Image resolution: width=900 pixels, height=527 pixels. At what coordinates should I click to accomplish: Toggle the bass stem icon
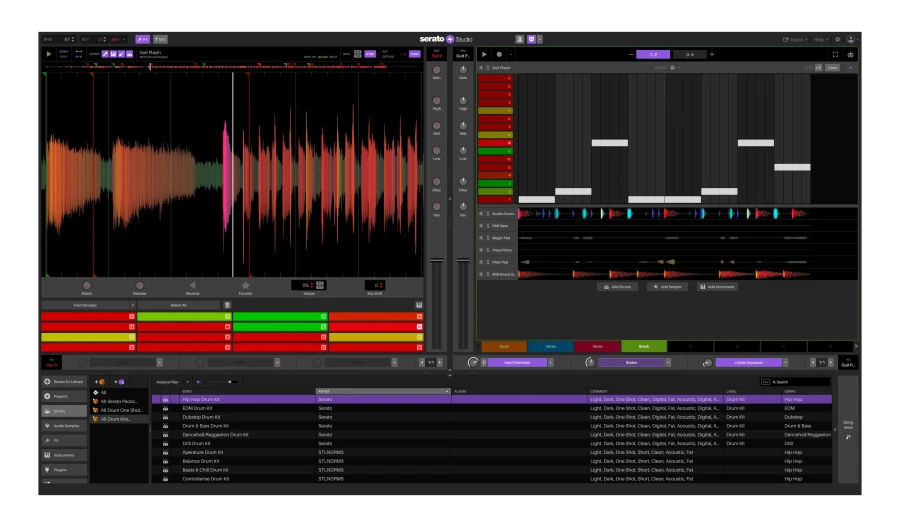pyautogui.click(x=121, y=54)
